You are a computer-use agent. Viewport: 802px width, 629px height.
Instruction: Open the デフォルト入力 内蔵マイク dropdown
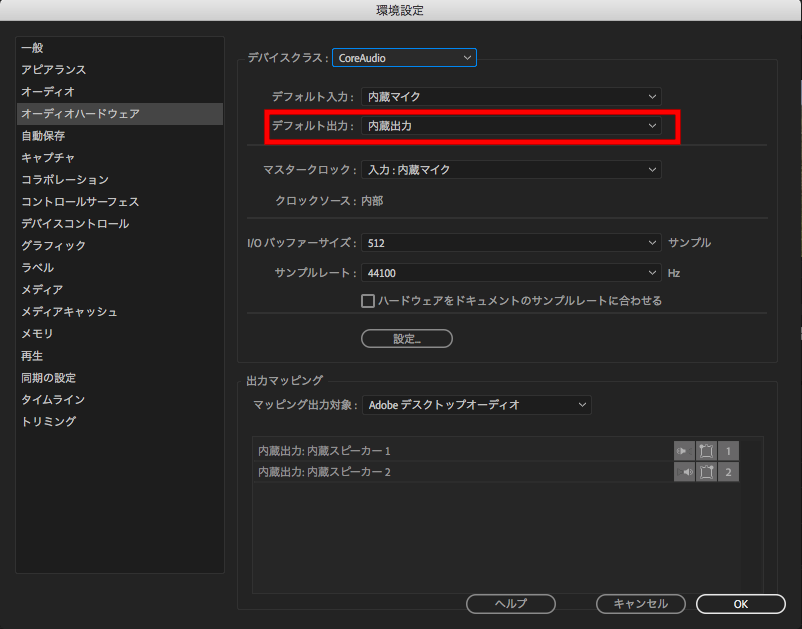(511, 97)
